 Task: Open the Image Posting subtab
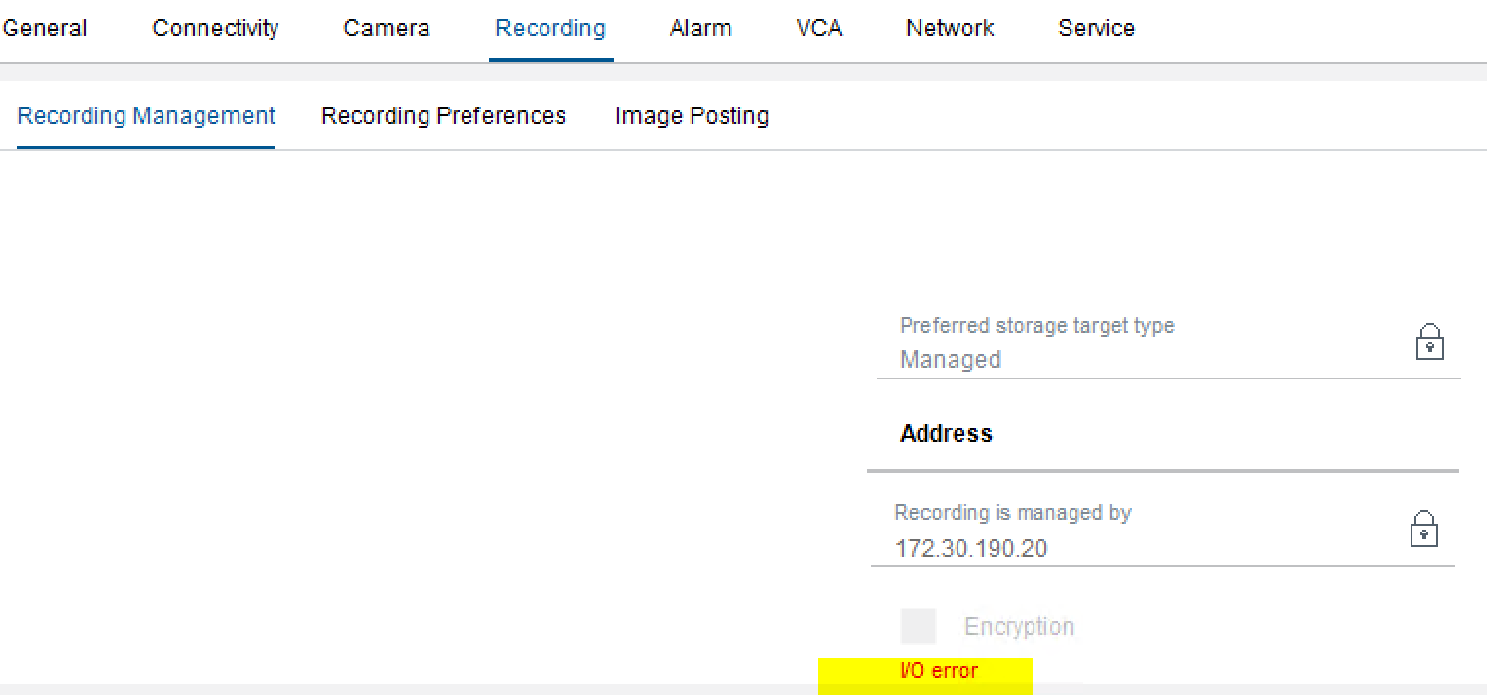692,115
